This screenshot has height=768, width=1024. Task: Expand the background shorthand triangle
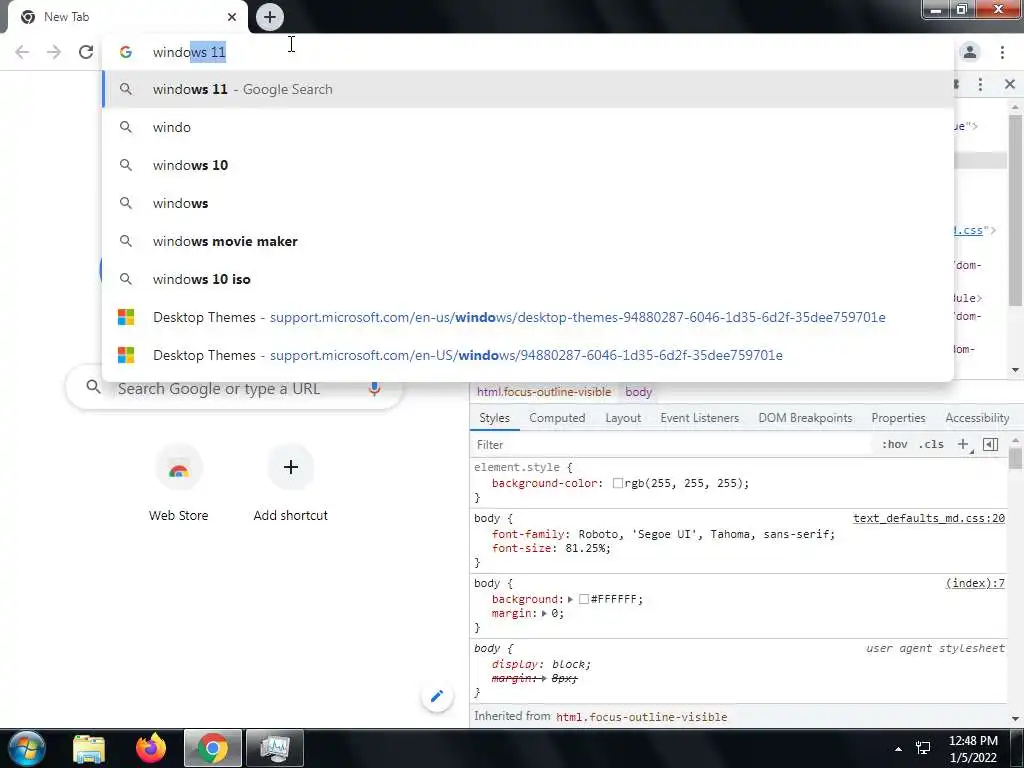click(x=570, y=600)
